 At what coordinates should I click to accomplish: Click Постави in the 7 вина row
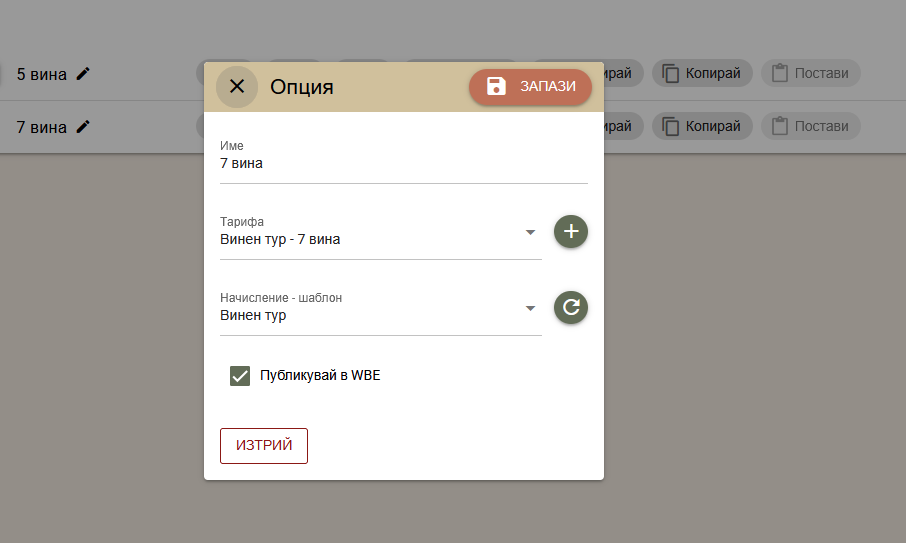pos(811,126)
